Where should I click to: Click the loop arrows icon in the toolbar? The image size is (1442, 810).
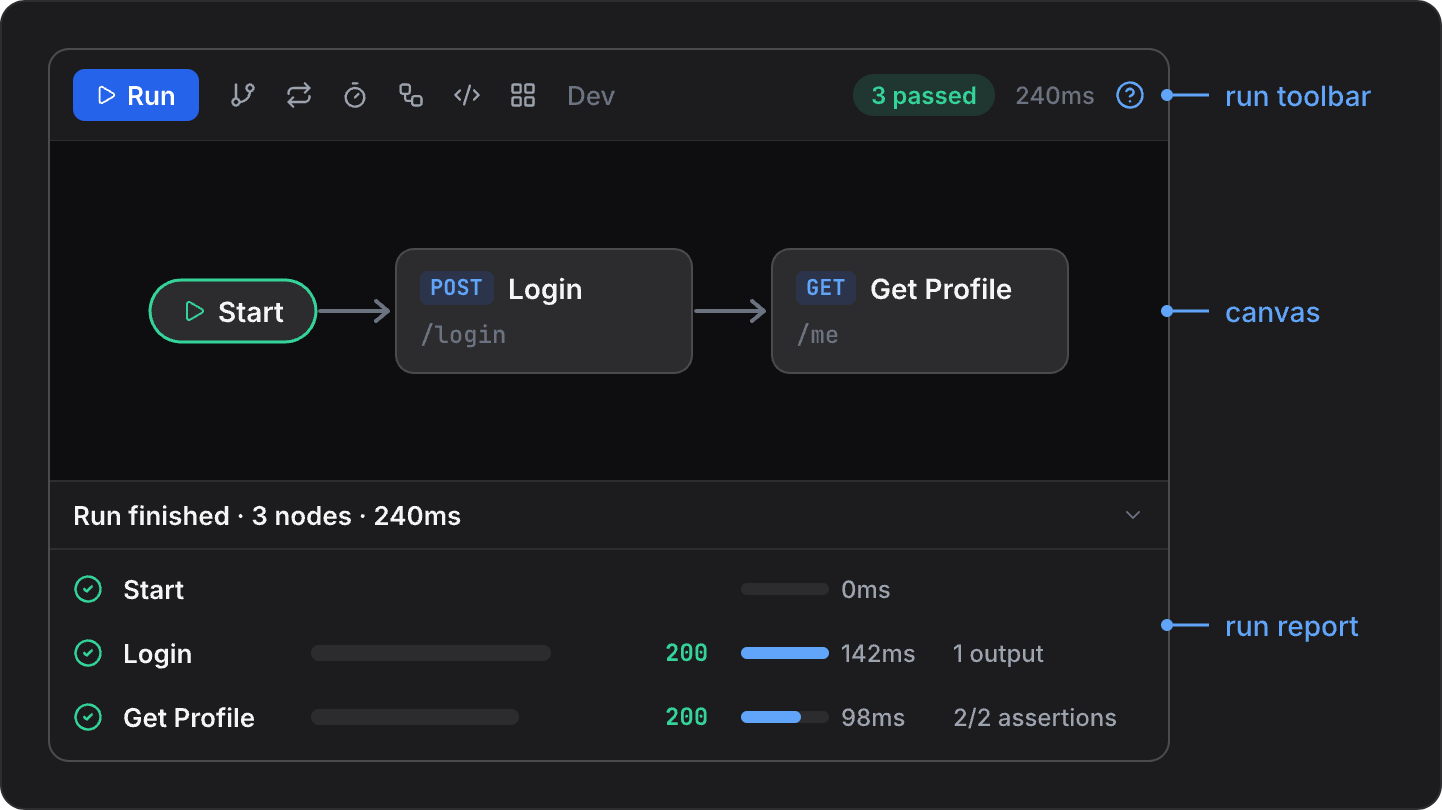pyautogui.click(x=299, y=95)
